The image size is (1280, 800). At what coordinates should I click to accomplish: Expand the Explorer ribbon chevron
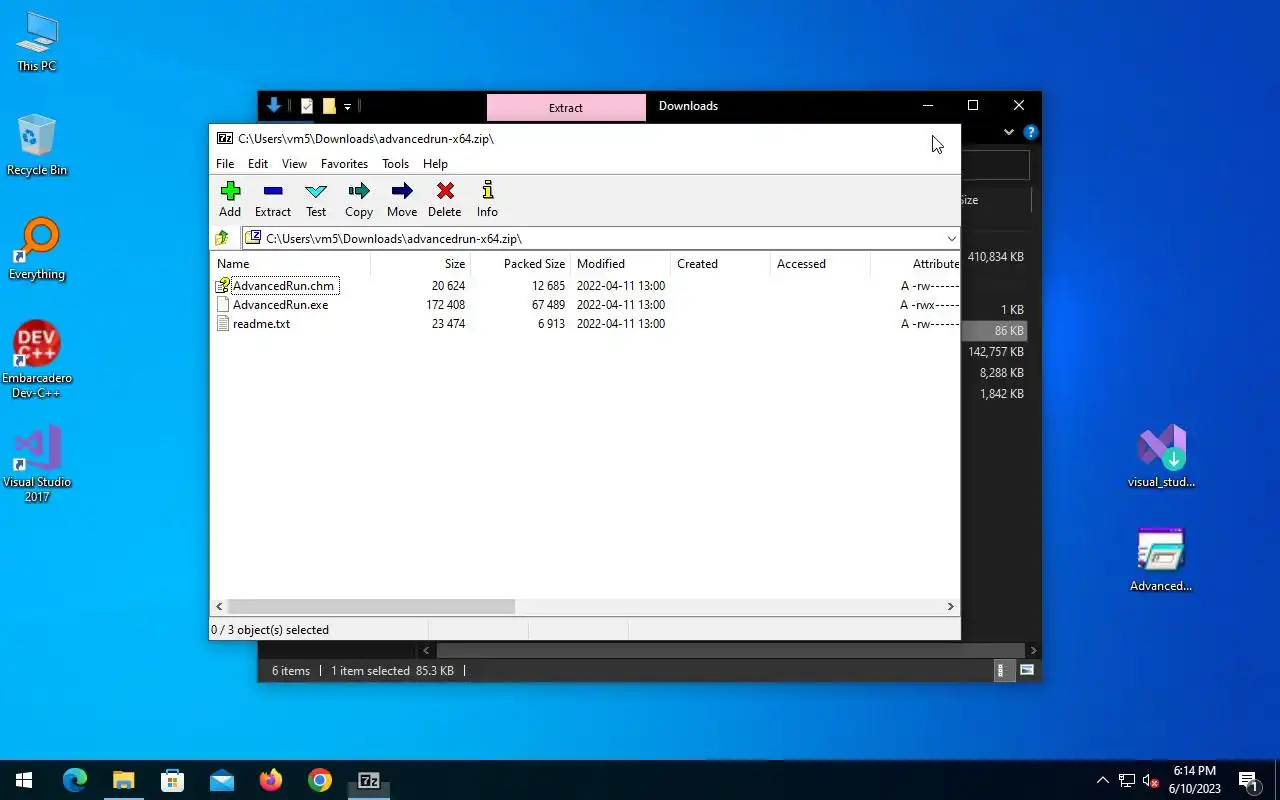pos(1008,132)
